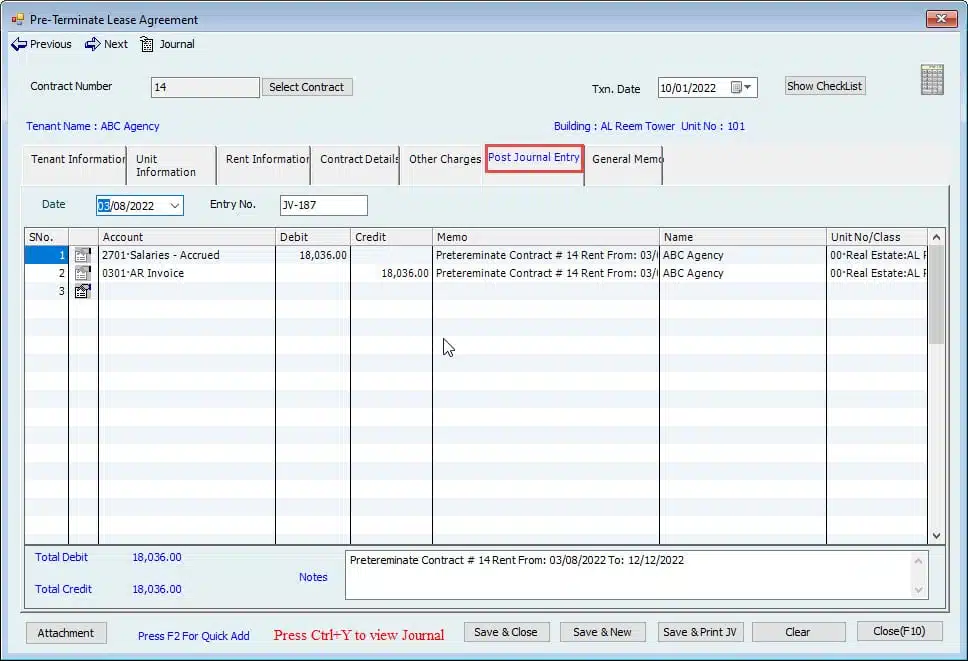The height and width of the screenshot is (661, 968).
Task: Click the Previous arrow icon
Action: [19, 44]
